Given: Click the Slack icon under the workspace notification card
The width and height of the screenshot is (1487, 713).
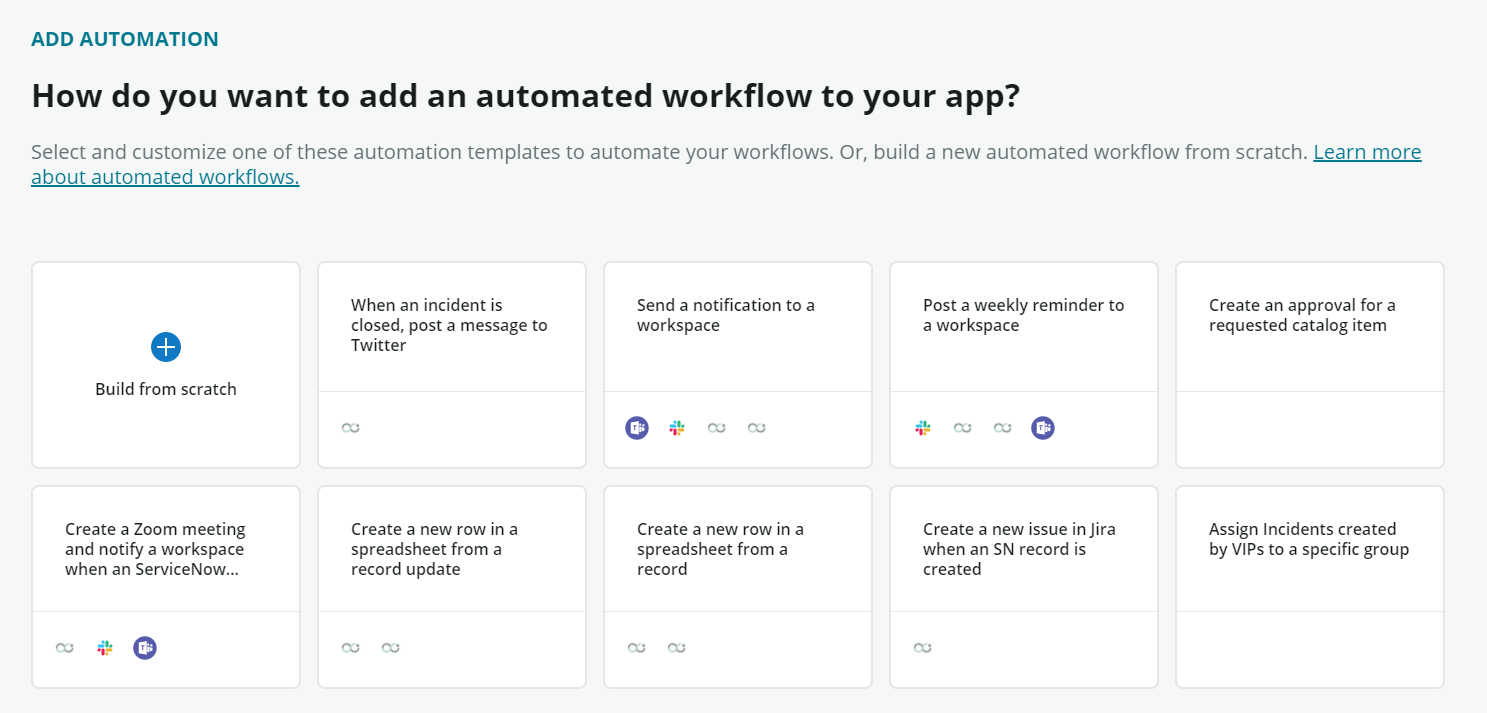Looking at the screenshot, I should click(677, 427).
